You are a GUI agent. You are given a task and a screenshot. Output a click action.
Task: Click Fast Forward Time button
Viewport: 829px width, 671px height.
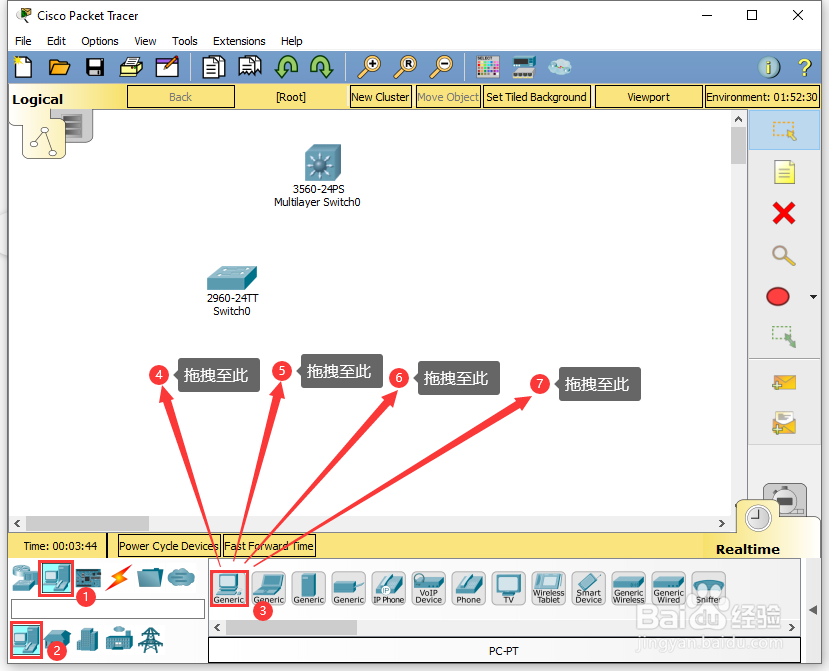pyautogui.click(x=269, y=546)
